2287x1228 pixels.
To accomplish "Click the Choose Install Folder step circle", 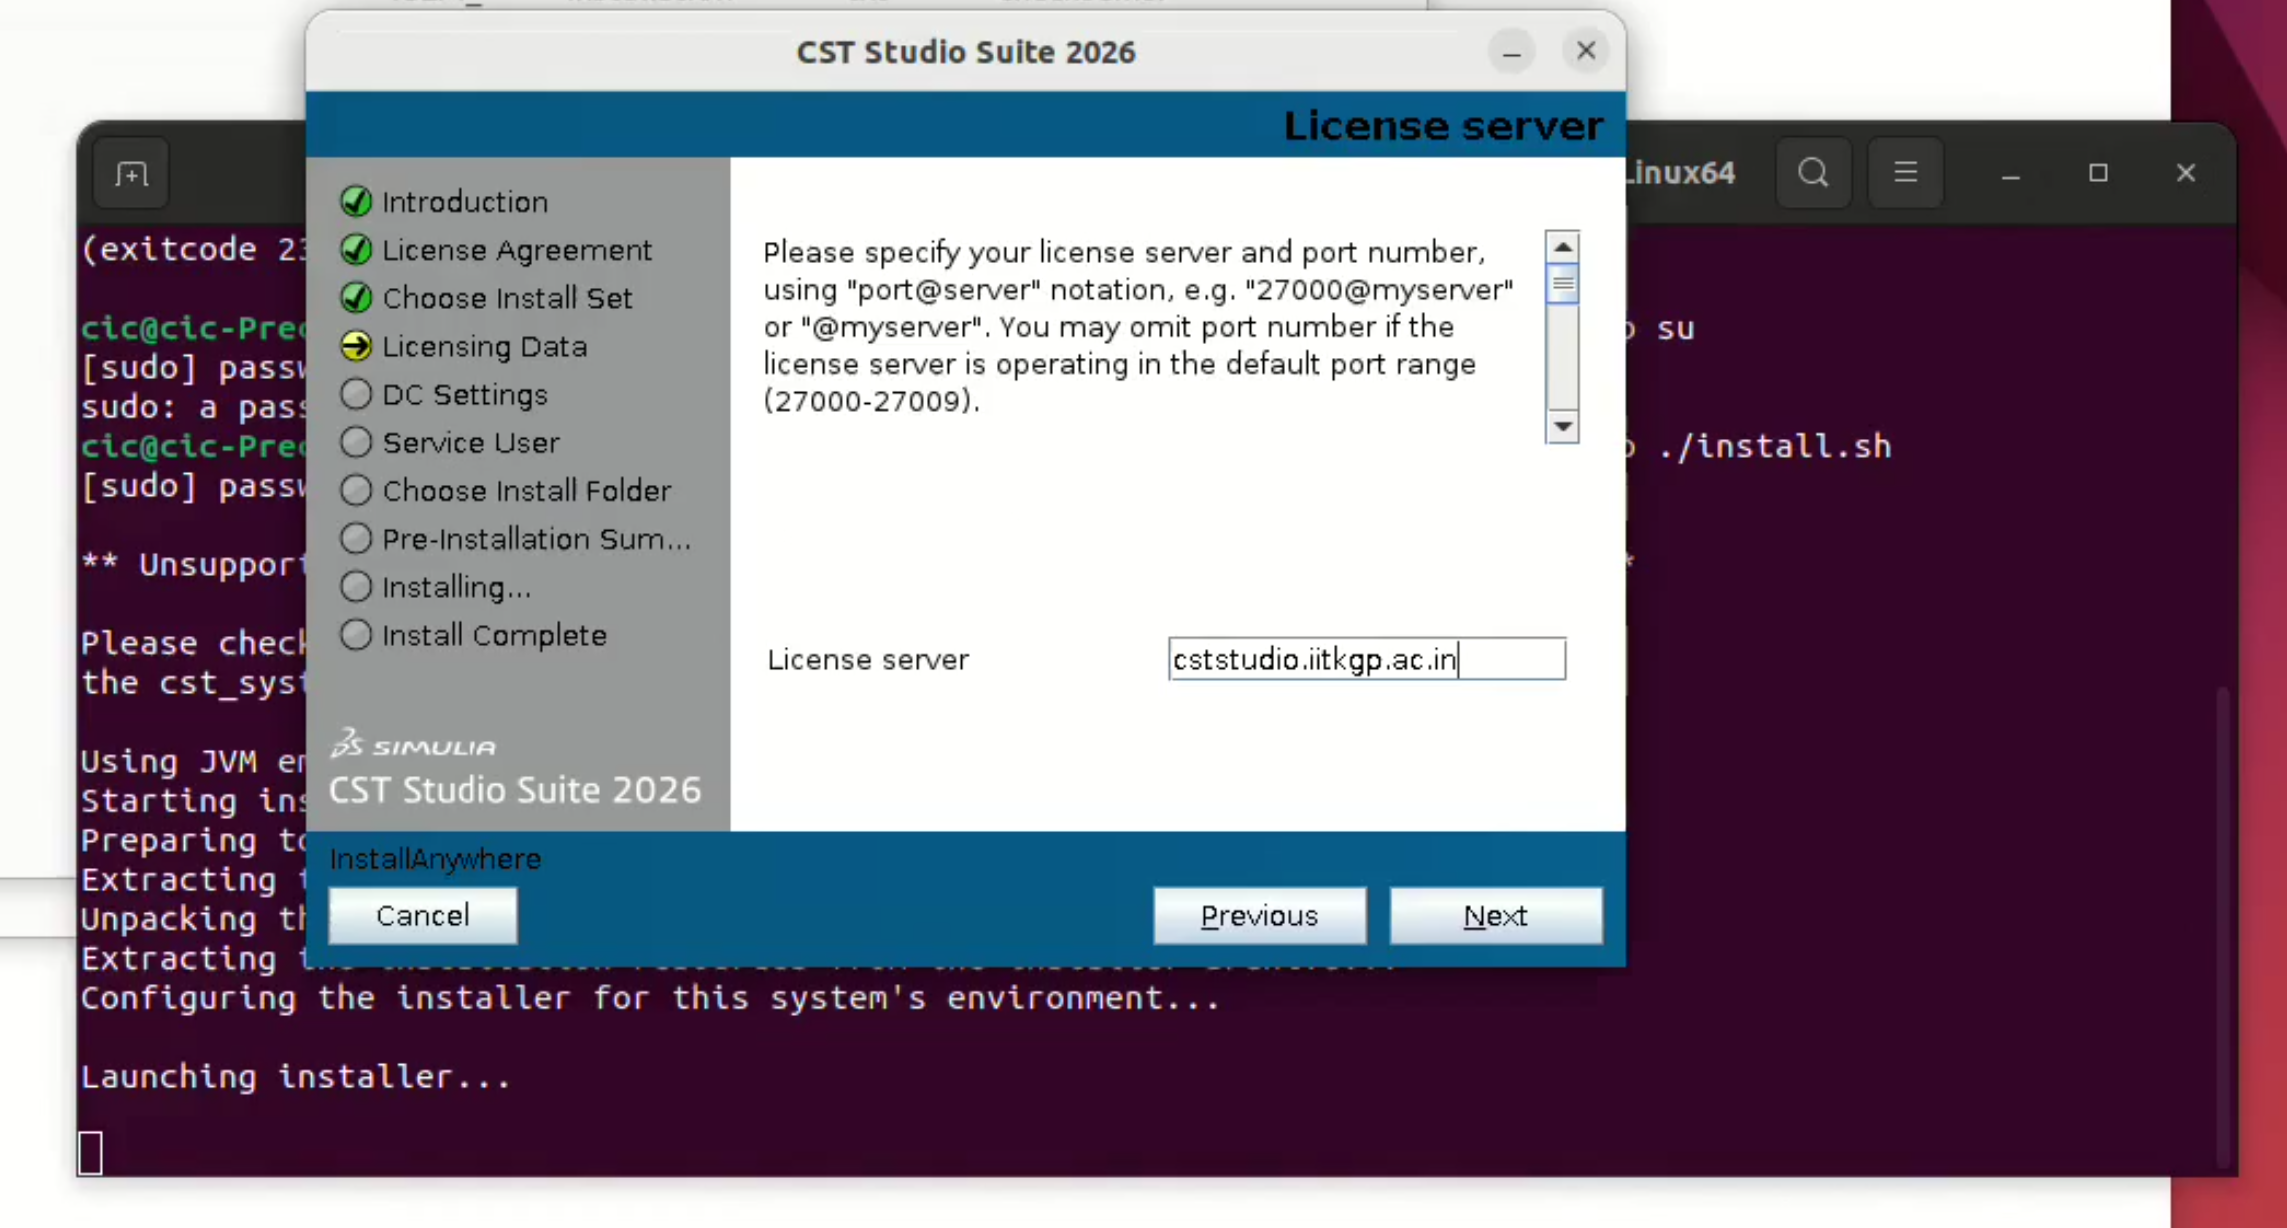I will (x=356, y=490).
